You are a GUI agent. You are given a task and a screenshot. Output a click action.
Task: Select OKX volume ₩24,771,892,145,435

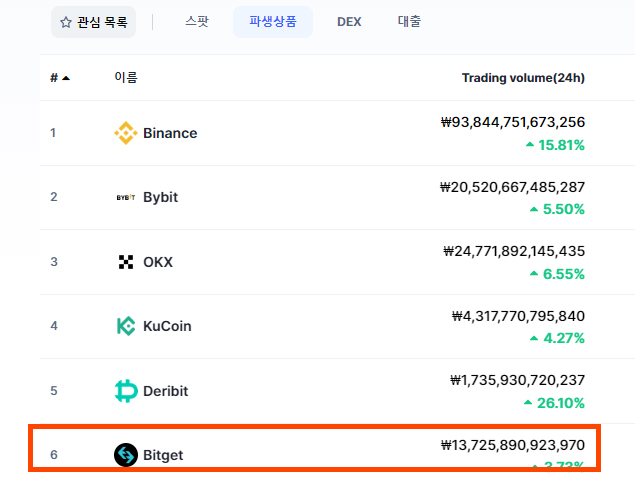[x=514, y=251]
